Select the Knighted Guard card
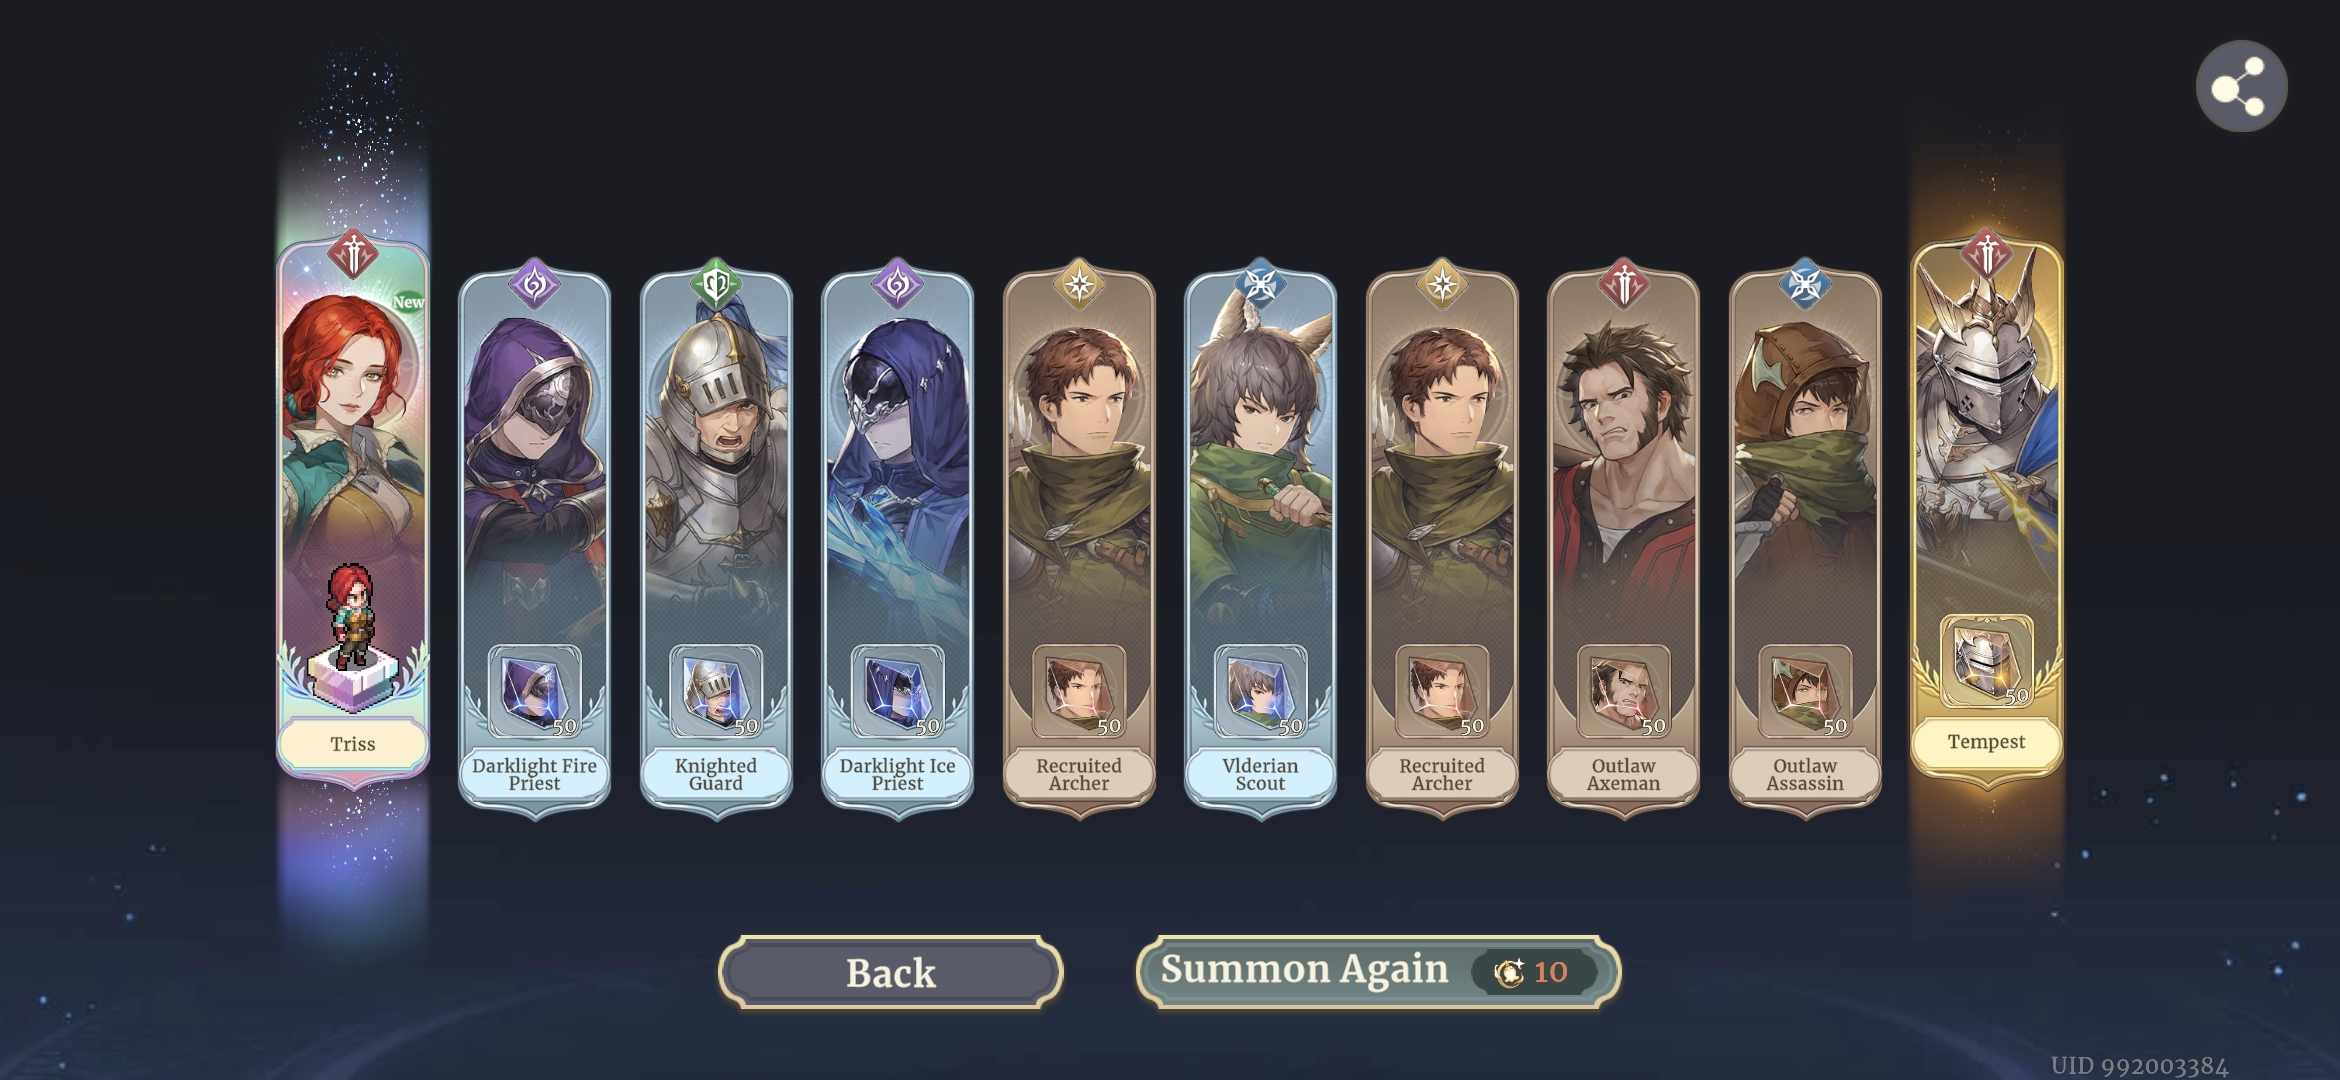The height and width of the screenshot is (1080, 2340). point(716,540)
